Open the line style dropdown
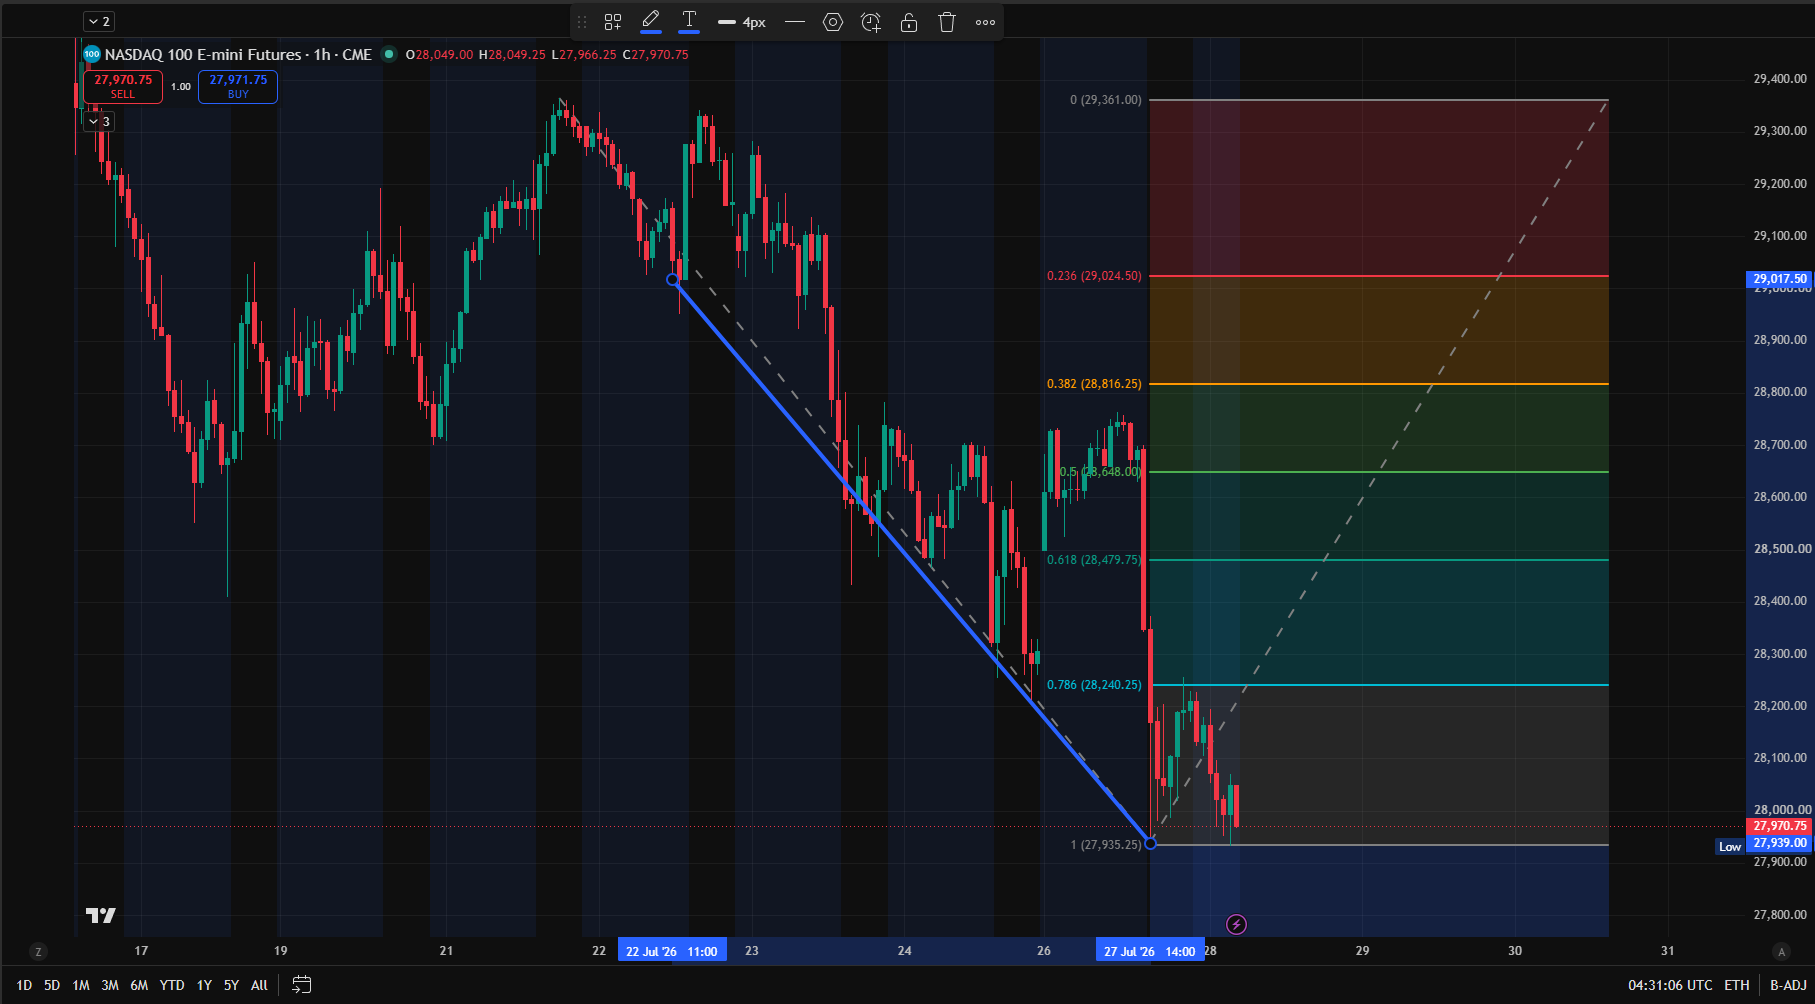The width and height of the screenshot is (1815, 1004). 795,22
